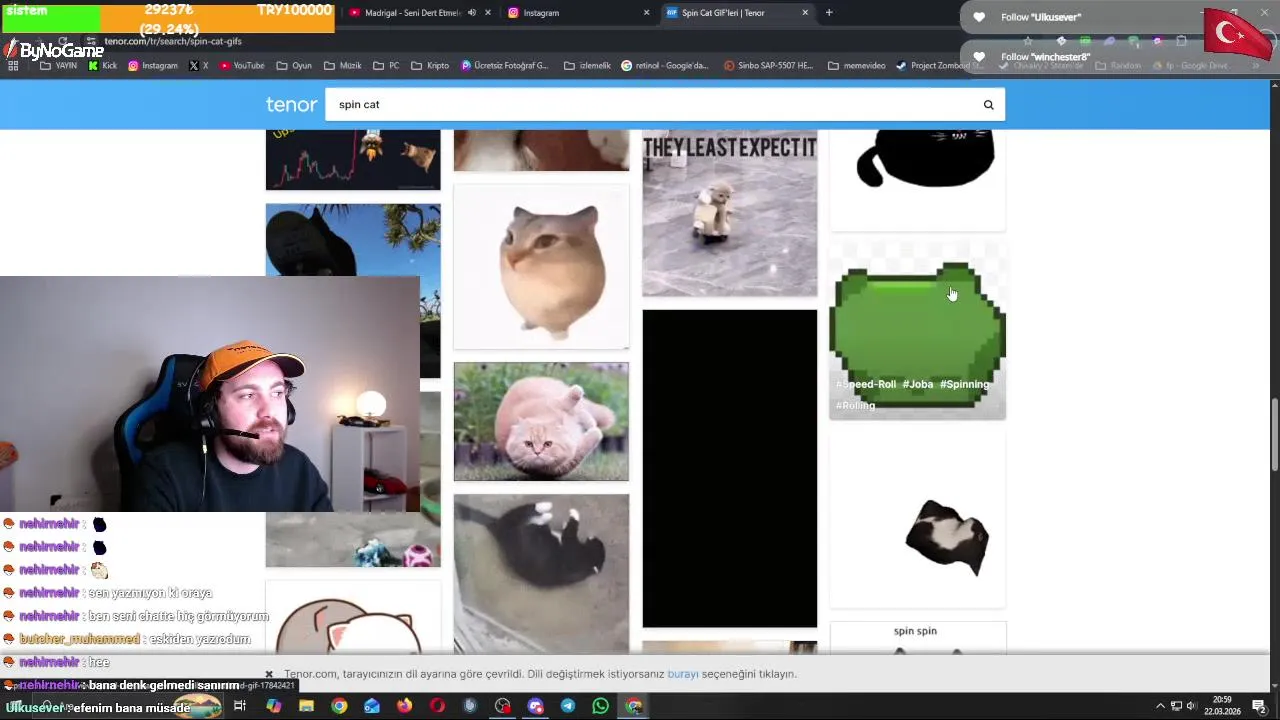Open the Project Zomboid Steam bookmark
1280x720 pixels.
click(x=940, y=66)
